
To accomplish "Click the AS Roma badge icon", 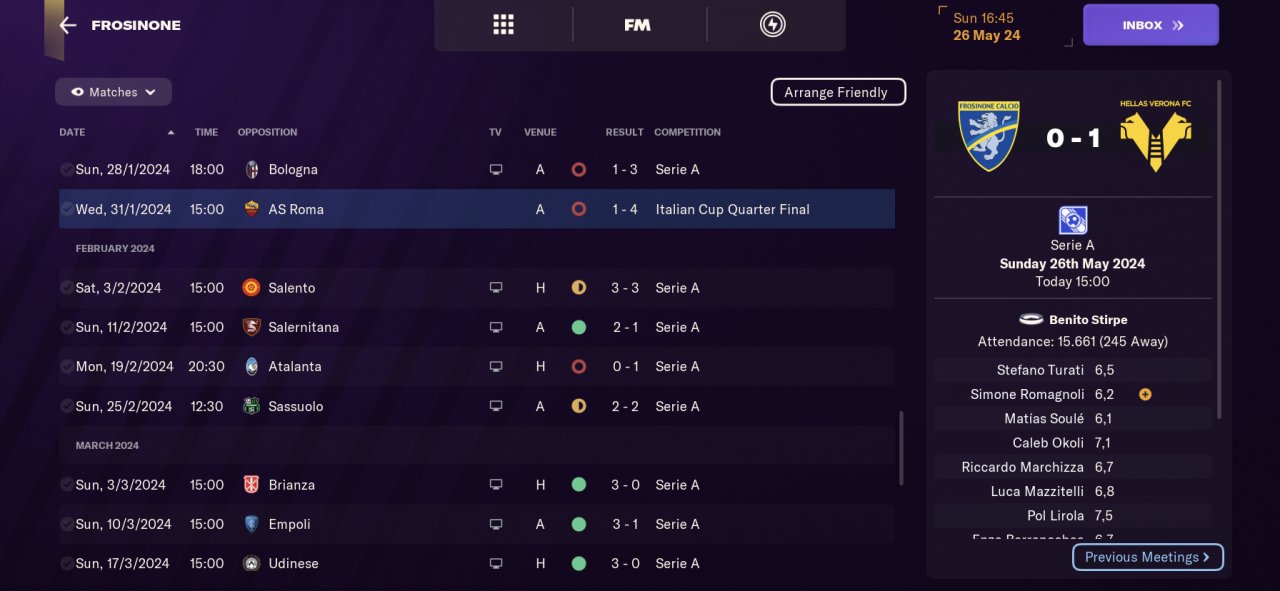I will coord(252,210).
